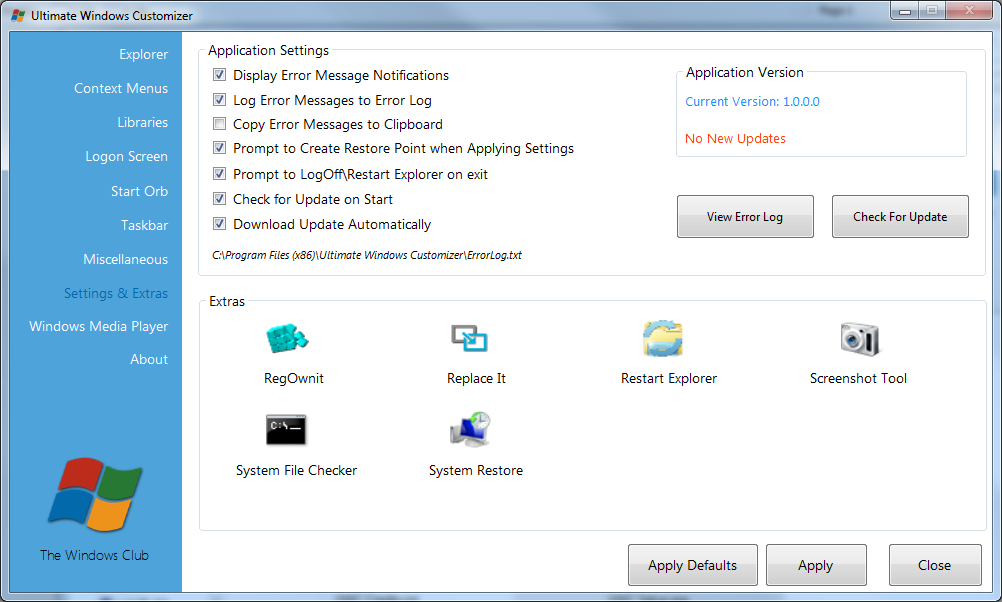Click the Replace It label
1002x602 pixels.
click(x=476, y=378)
